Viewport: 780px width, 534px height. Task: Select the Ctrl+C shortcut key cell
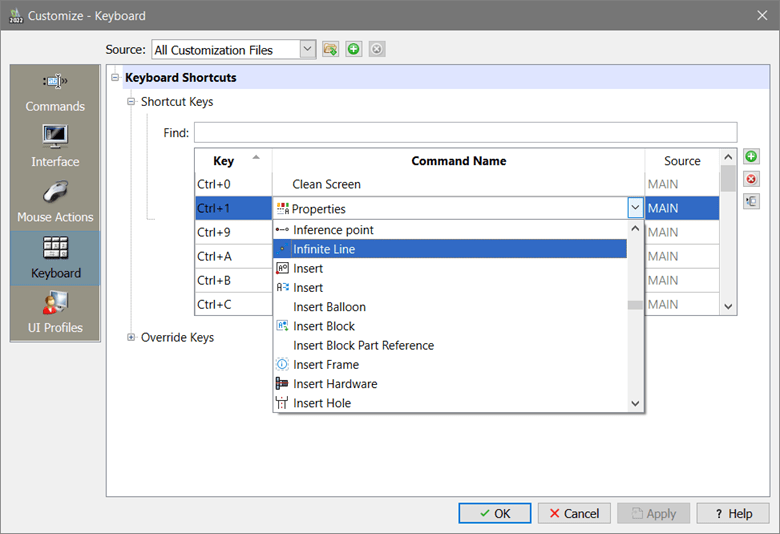pyautogui.click(x=233, y=304)
